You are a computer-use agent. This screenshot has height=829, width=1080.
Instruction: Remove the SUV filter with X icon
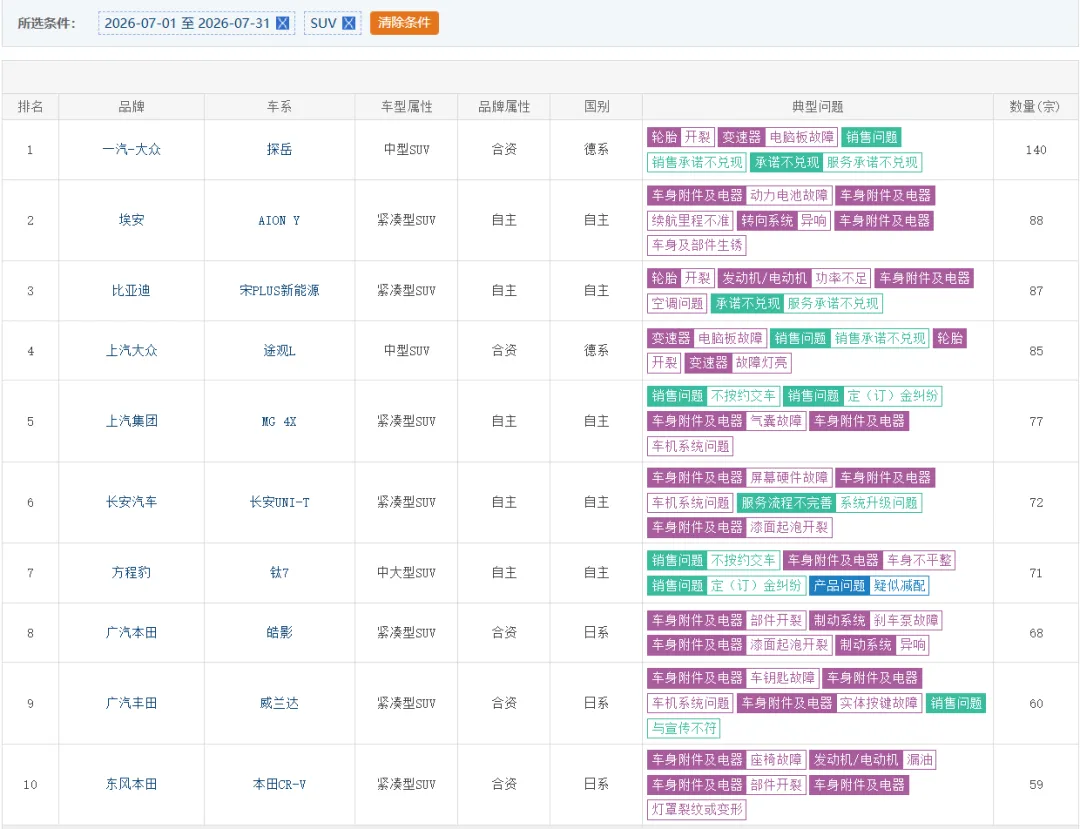(349, 23)
